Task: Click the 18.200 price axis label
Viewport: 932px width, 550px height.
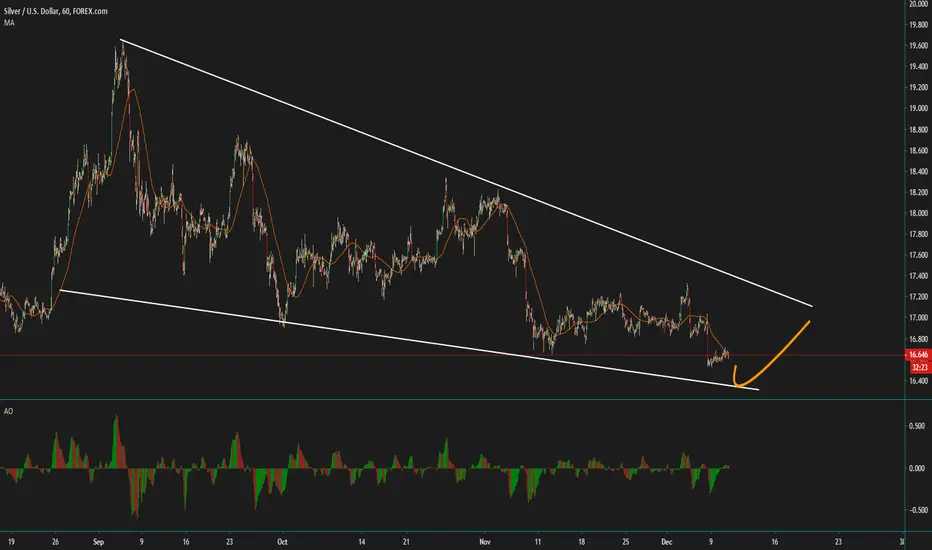Action: click(918, 192)
